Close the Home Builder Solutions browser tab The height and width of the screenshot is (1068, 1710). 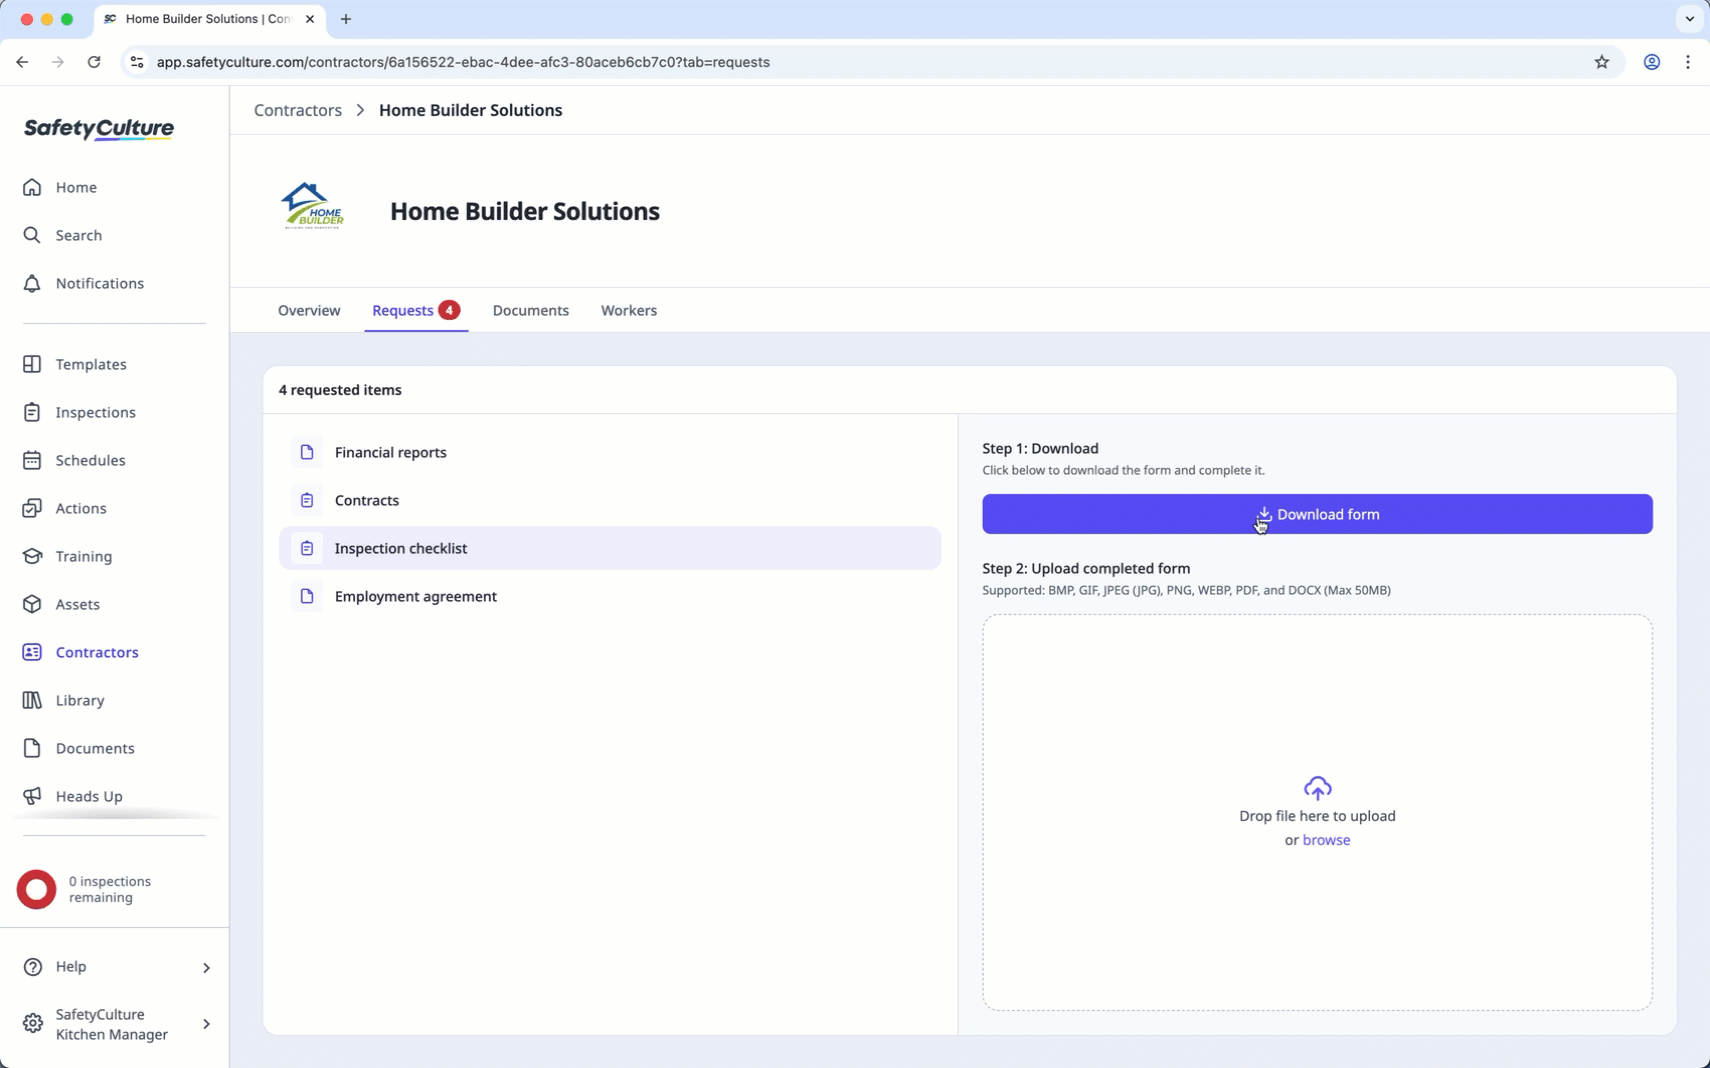pos(310,19)
